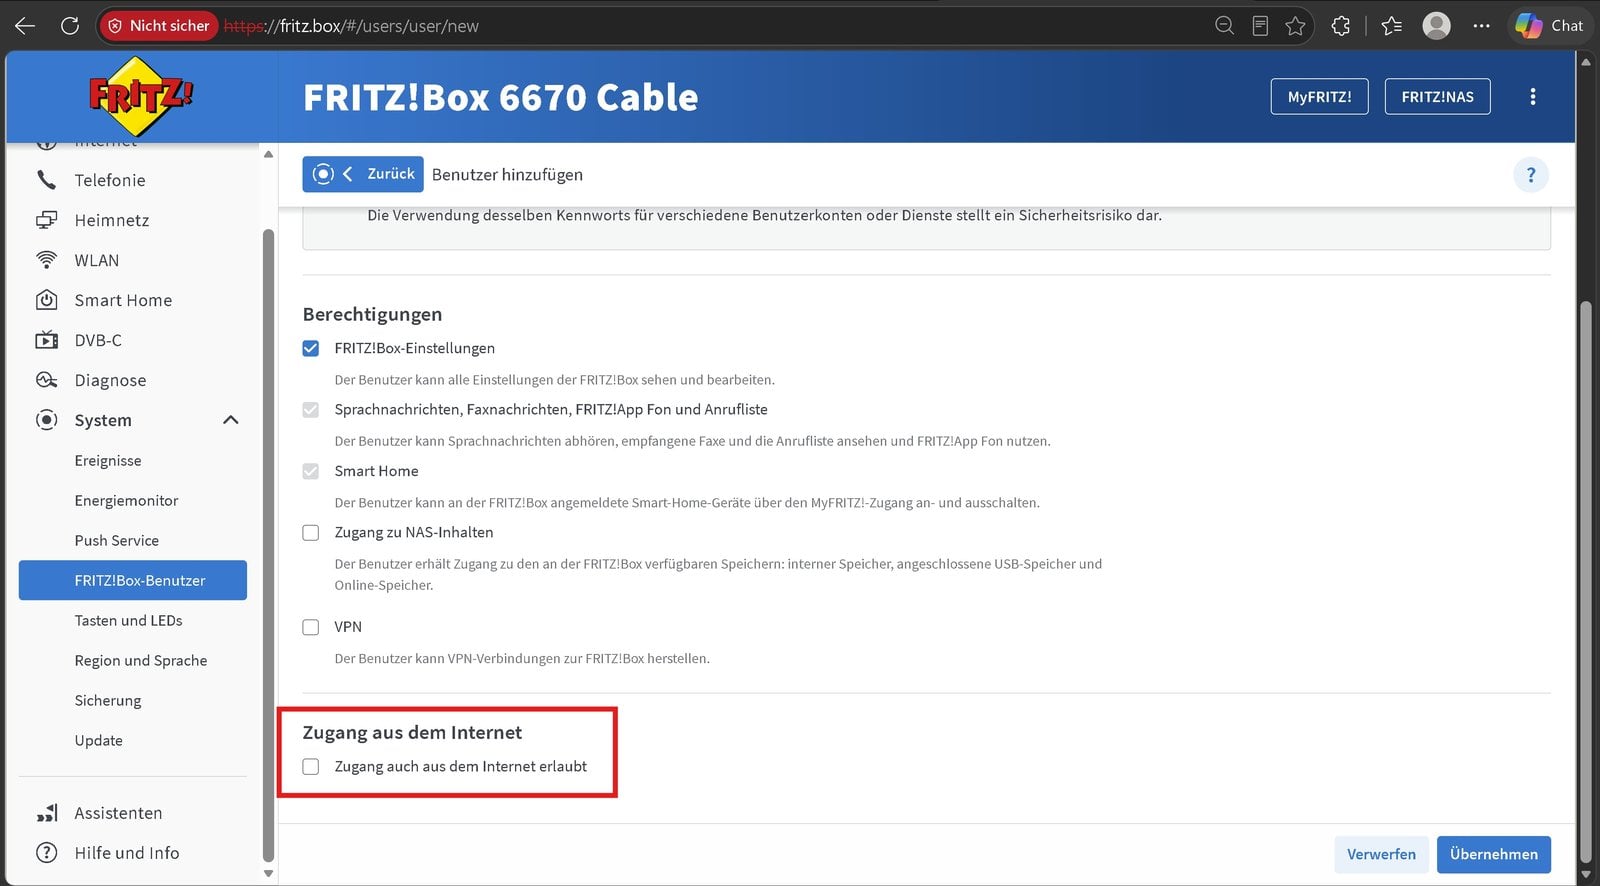Click the Hilfe und Info question icon

click(x=46, y=853)
